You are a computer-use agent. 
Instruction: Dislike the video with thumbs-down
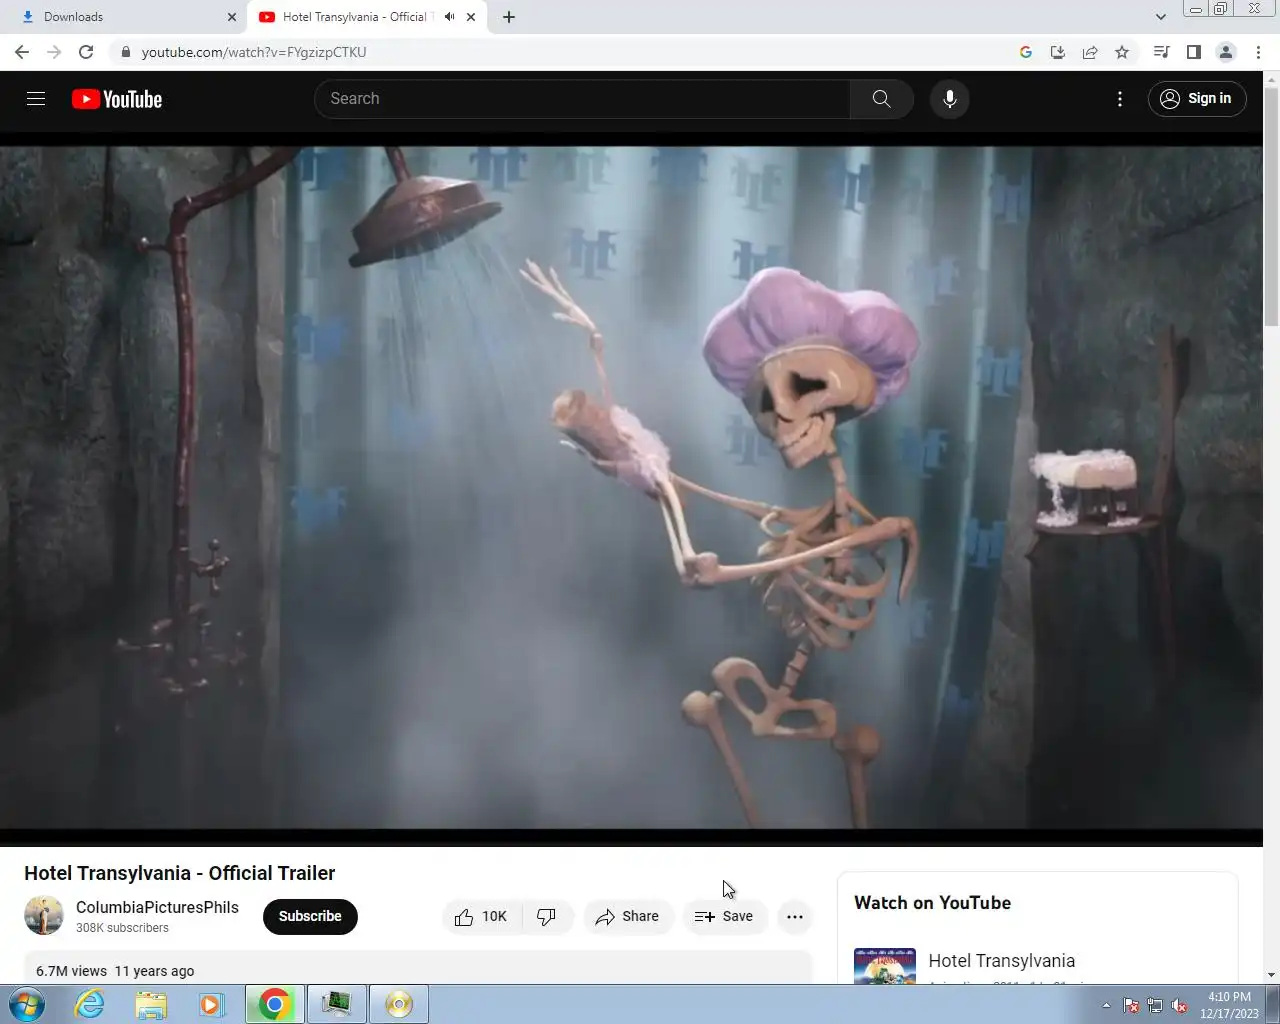click(547, 917)
